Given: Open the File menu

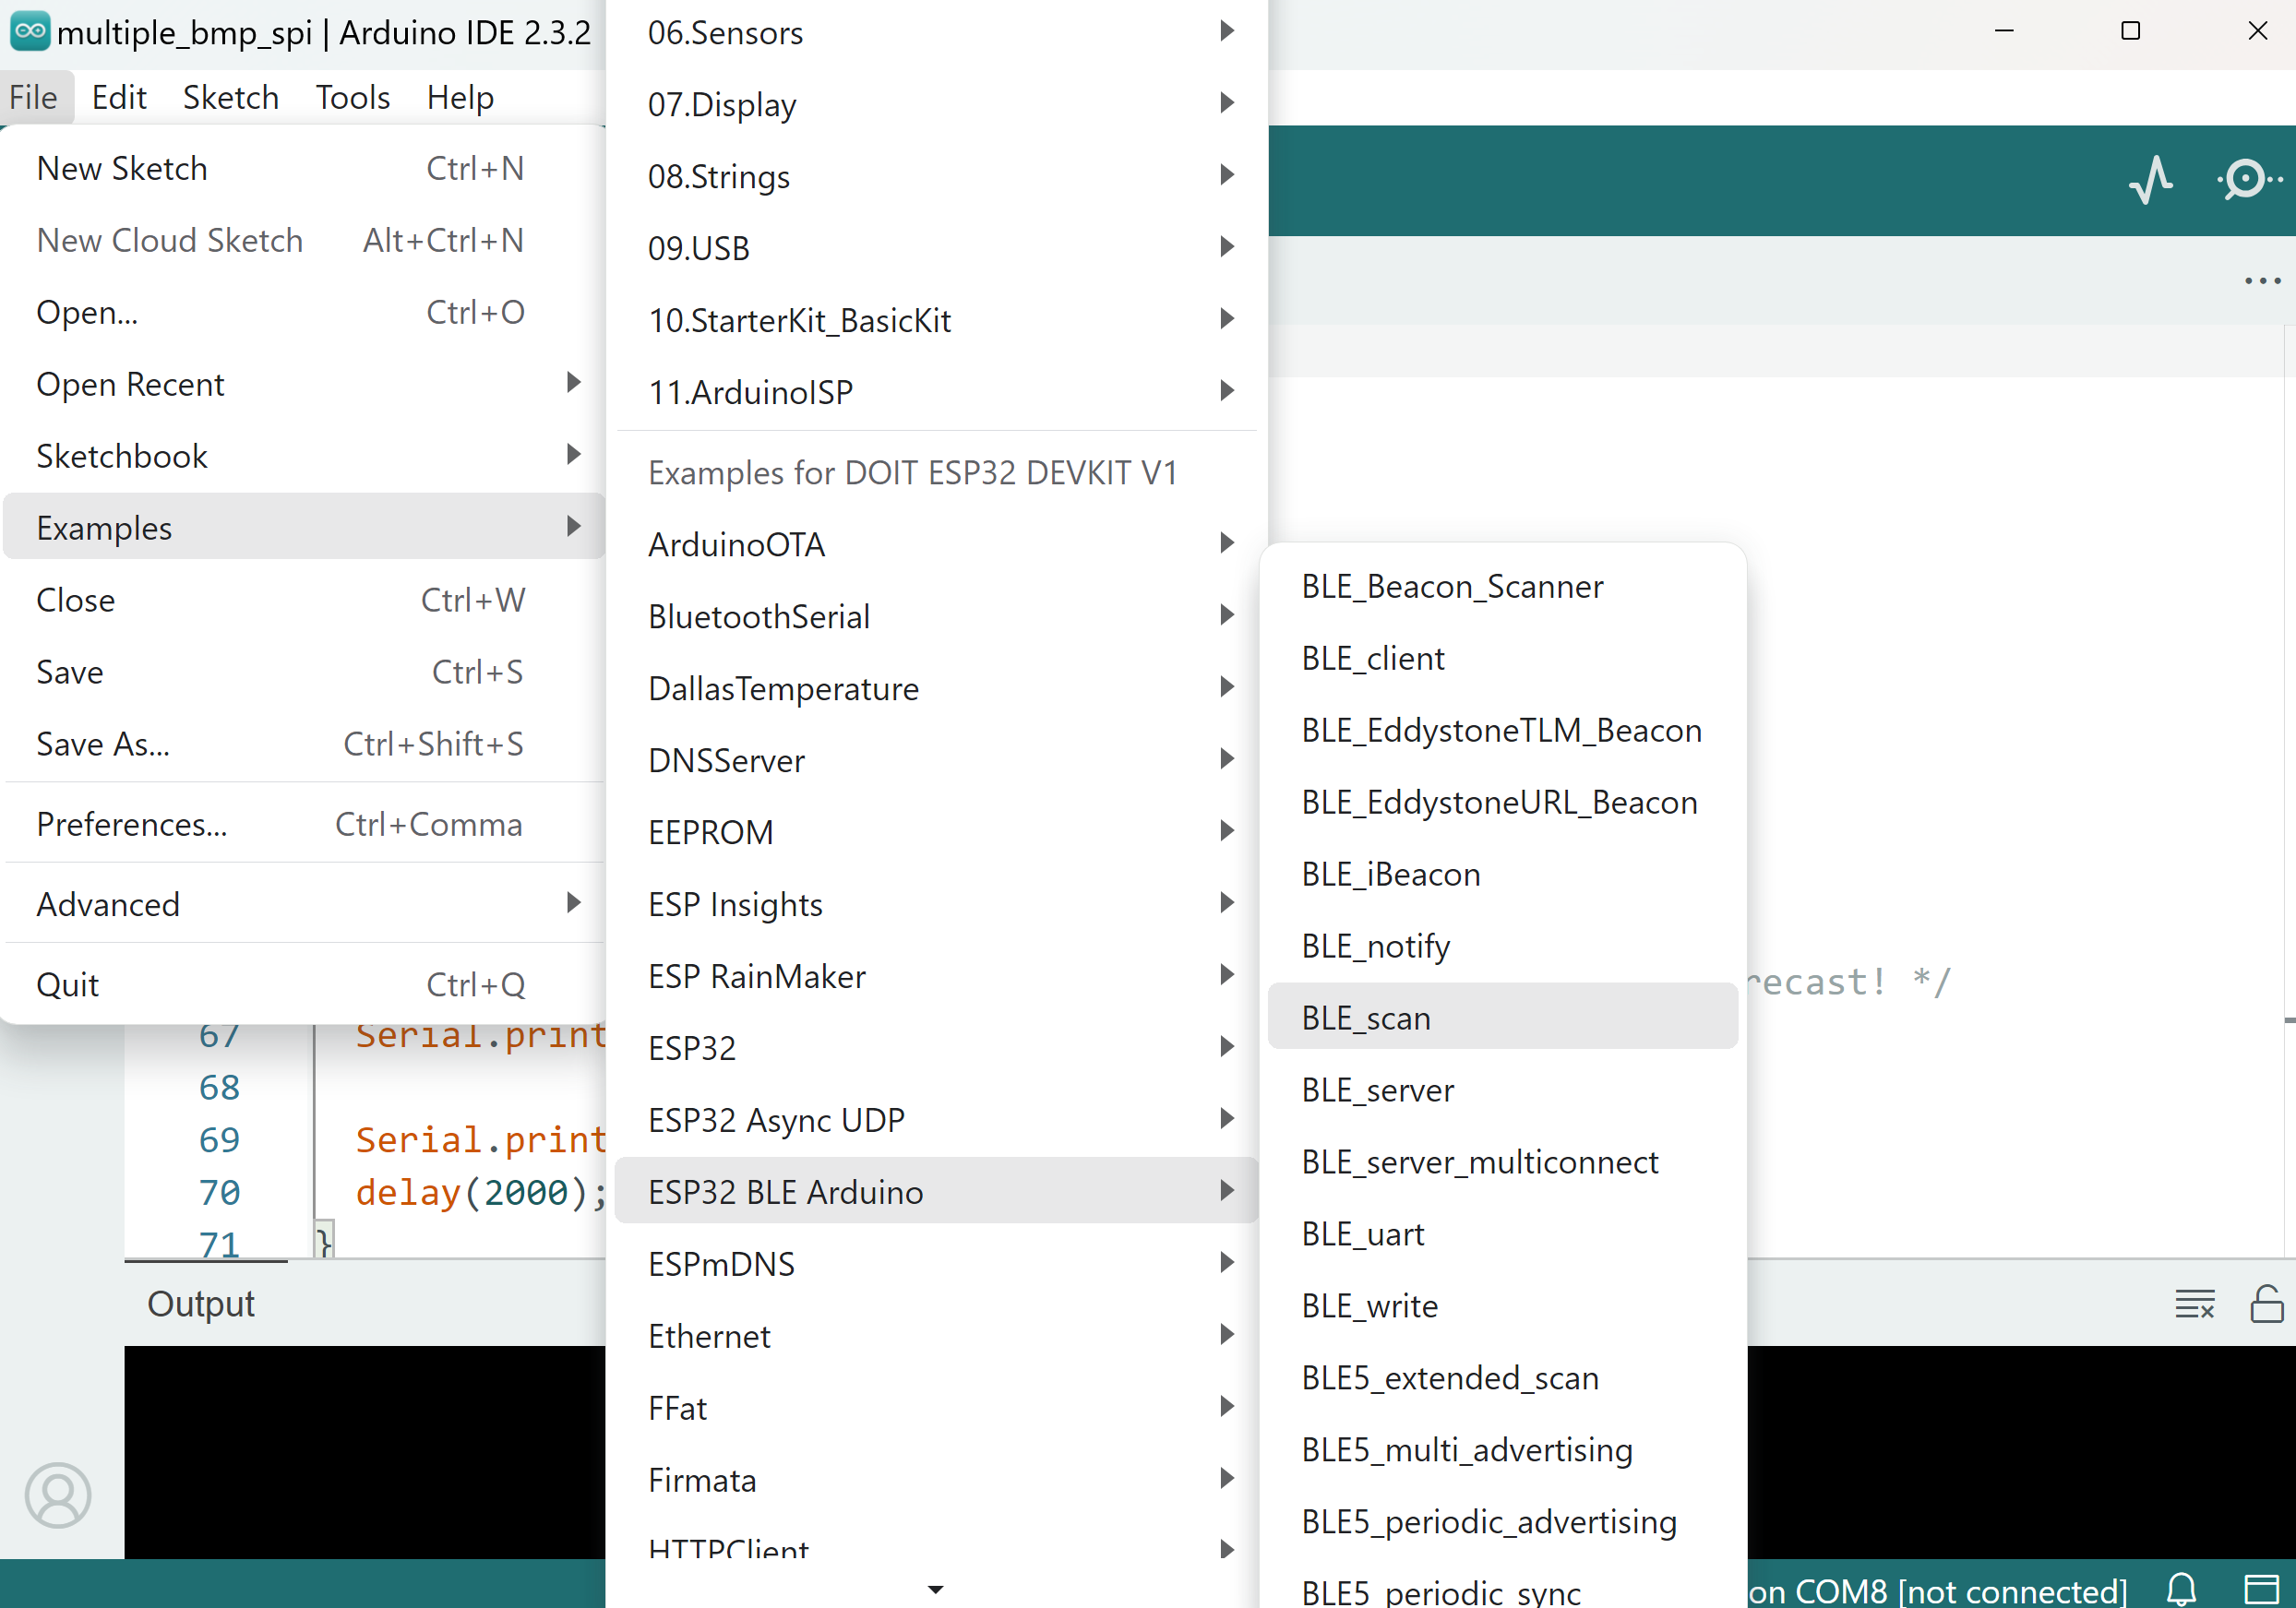Looking at the screenshot, I should pyautogui.click(x=34, y=97).
